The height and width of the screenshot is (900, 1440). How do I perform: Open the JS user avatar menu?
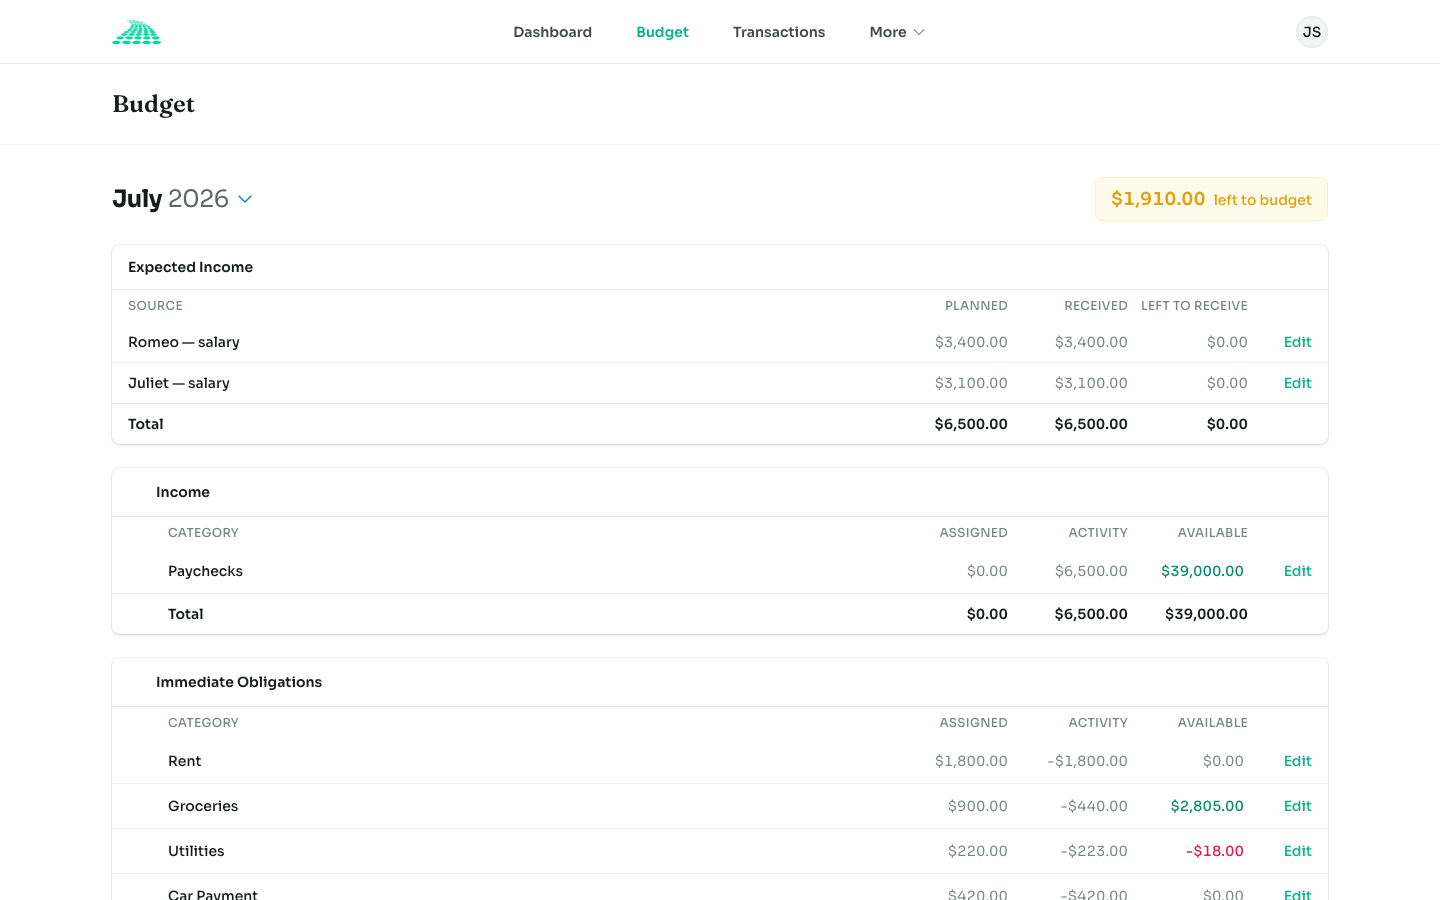point(1311,32)
